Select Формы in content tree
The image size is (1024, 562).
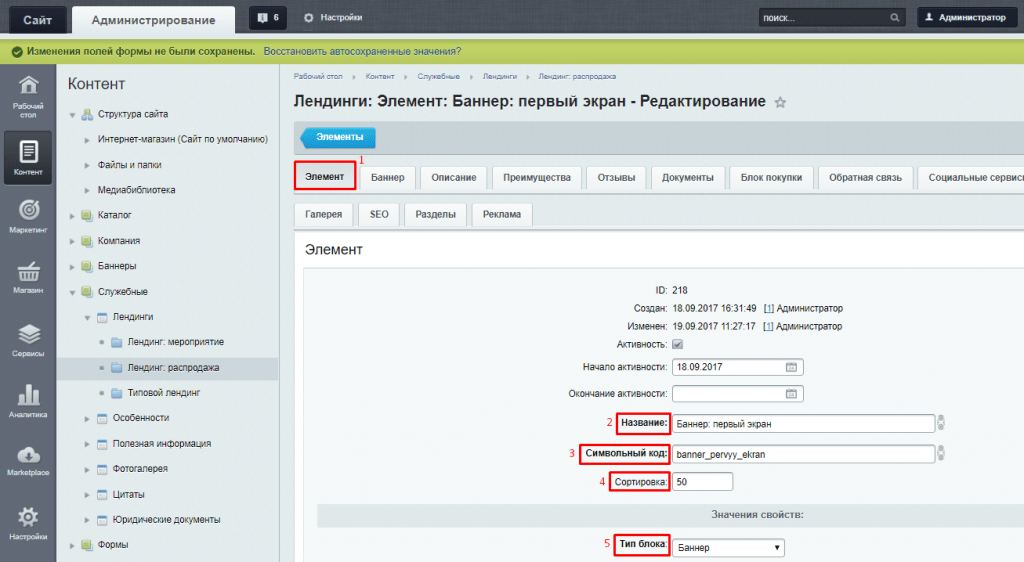pos(113,545)
